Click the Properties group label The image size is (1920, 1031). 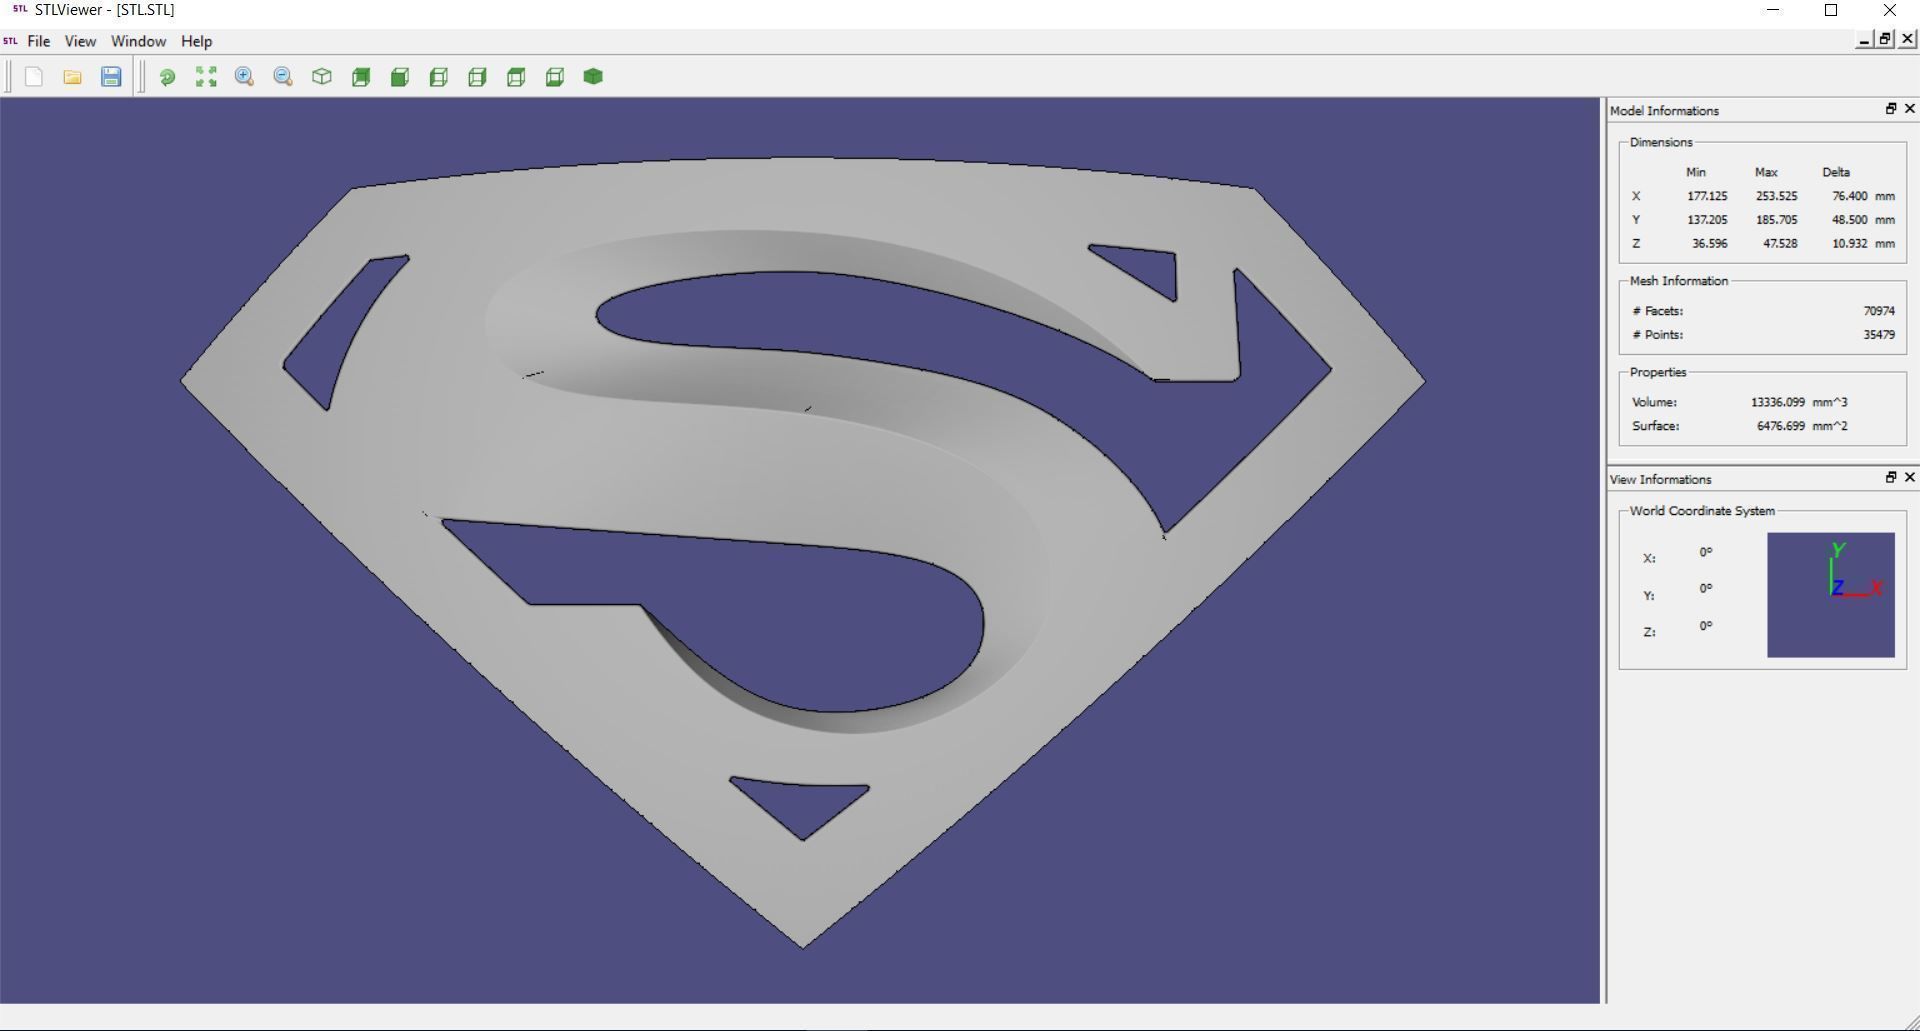1658,372
